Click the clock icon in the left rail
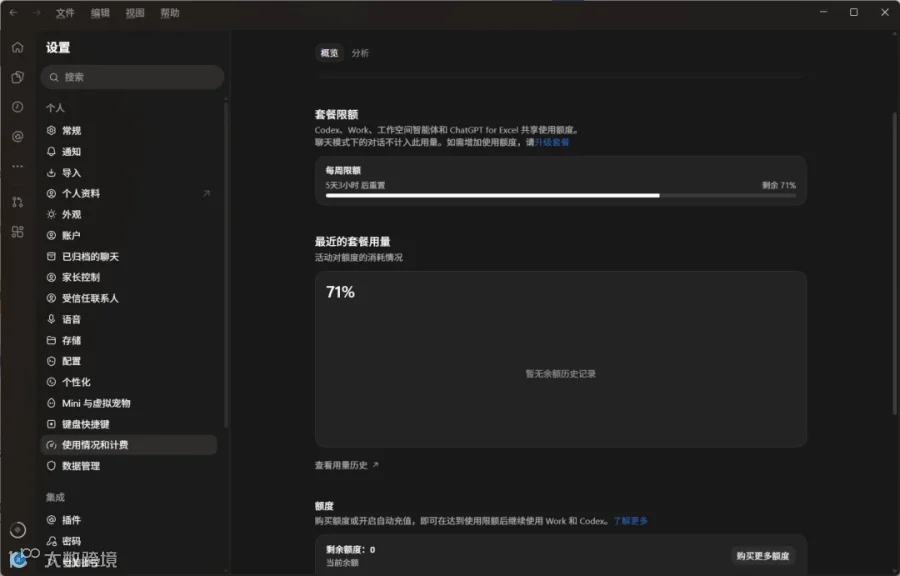Viewport: 900px width, 576px height. point(18,107)
